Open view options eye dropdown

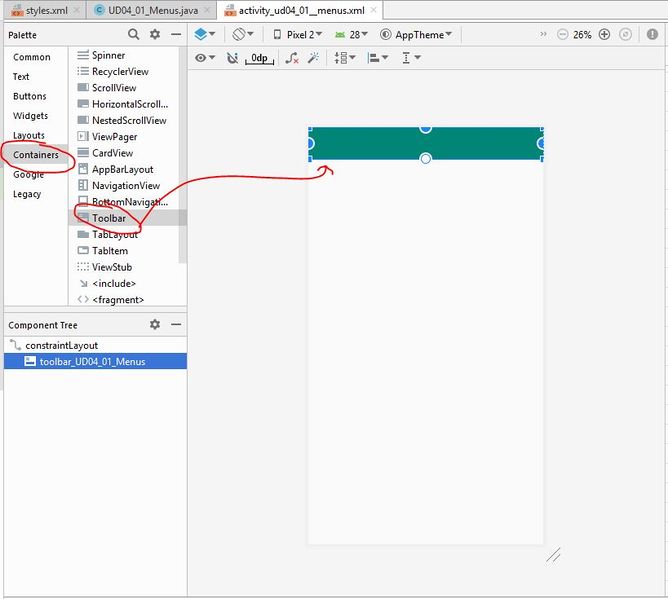205,58
